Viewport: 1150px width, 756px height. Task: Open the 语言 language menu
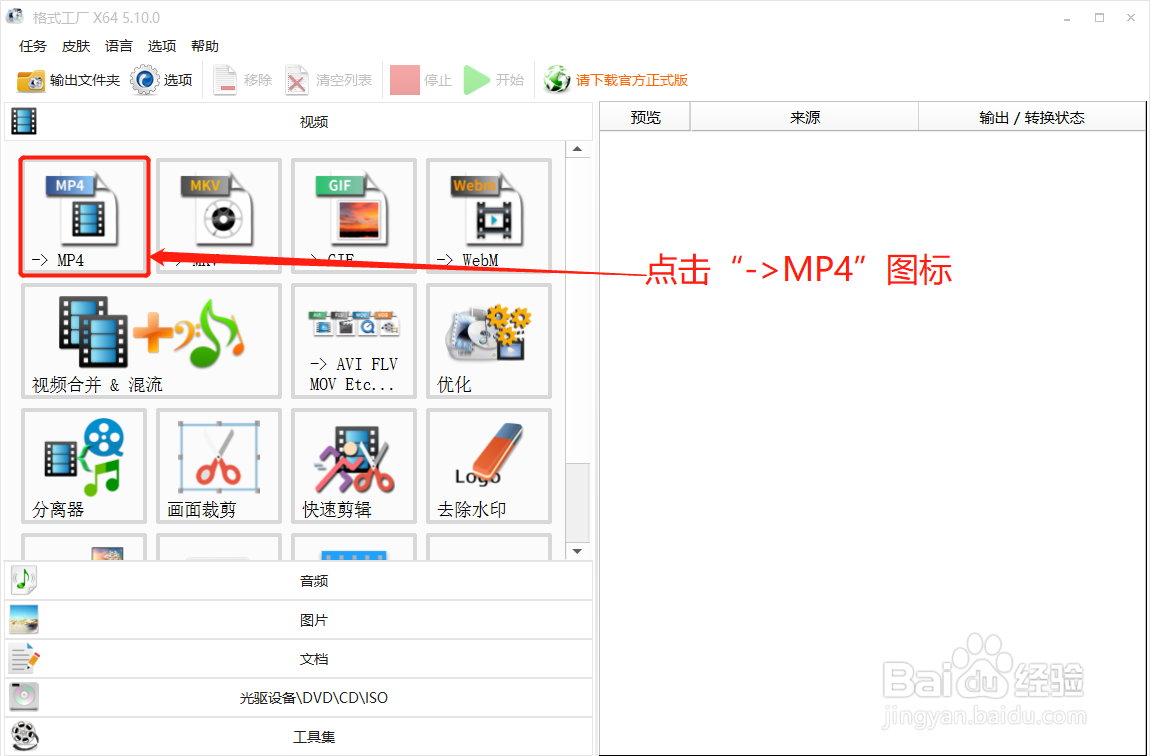[x=118, y=45]
